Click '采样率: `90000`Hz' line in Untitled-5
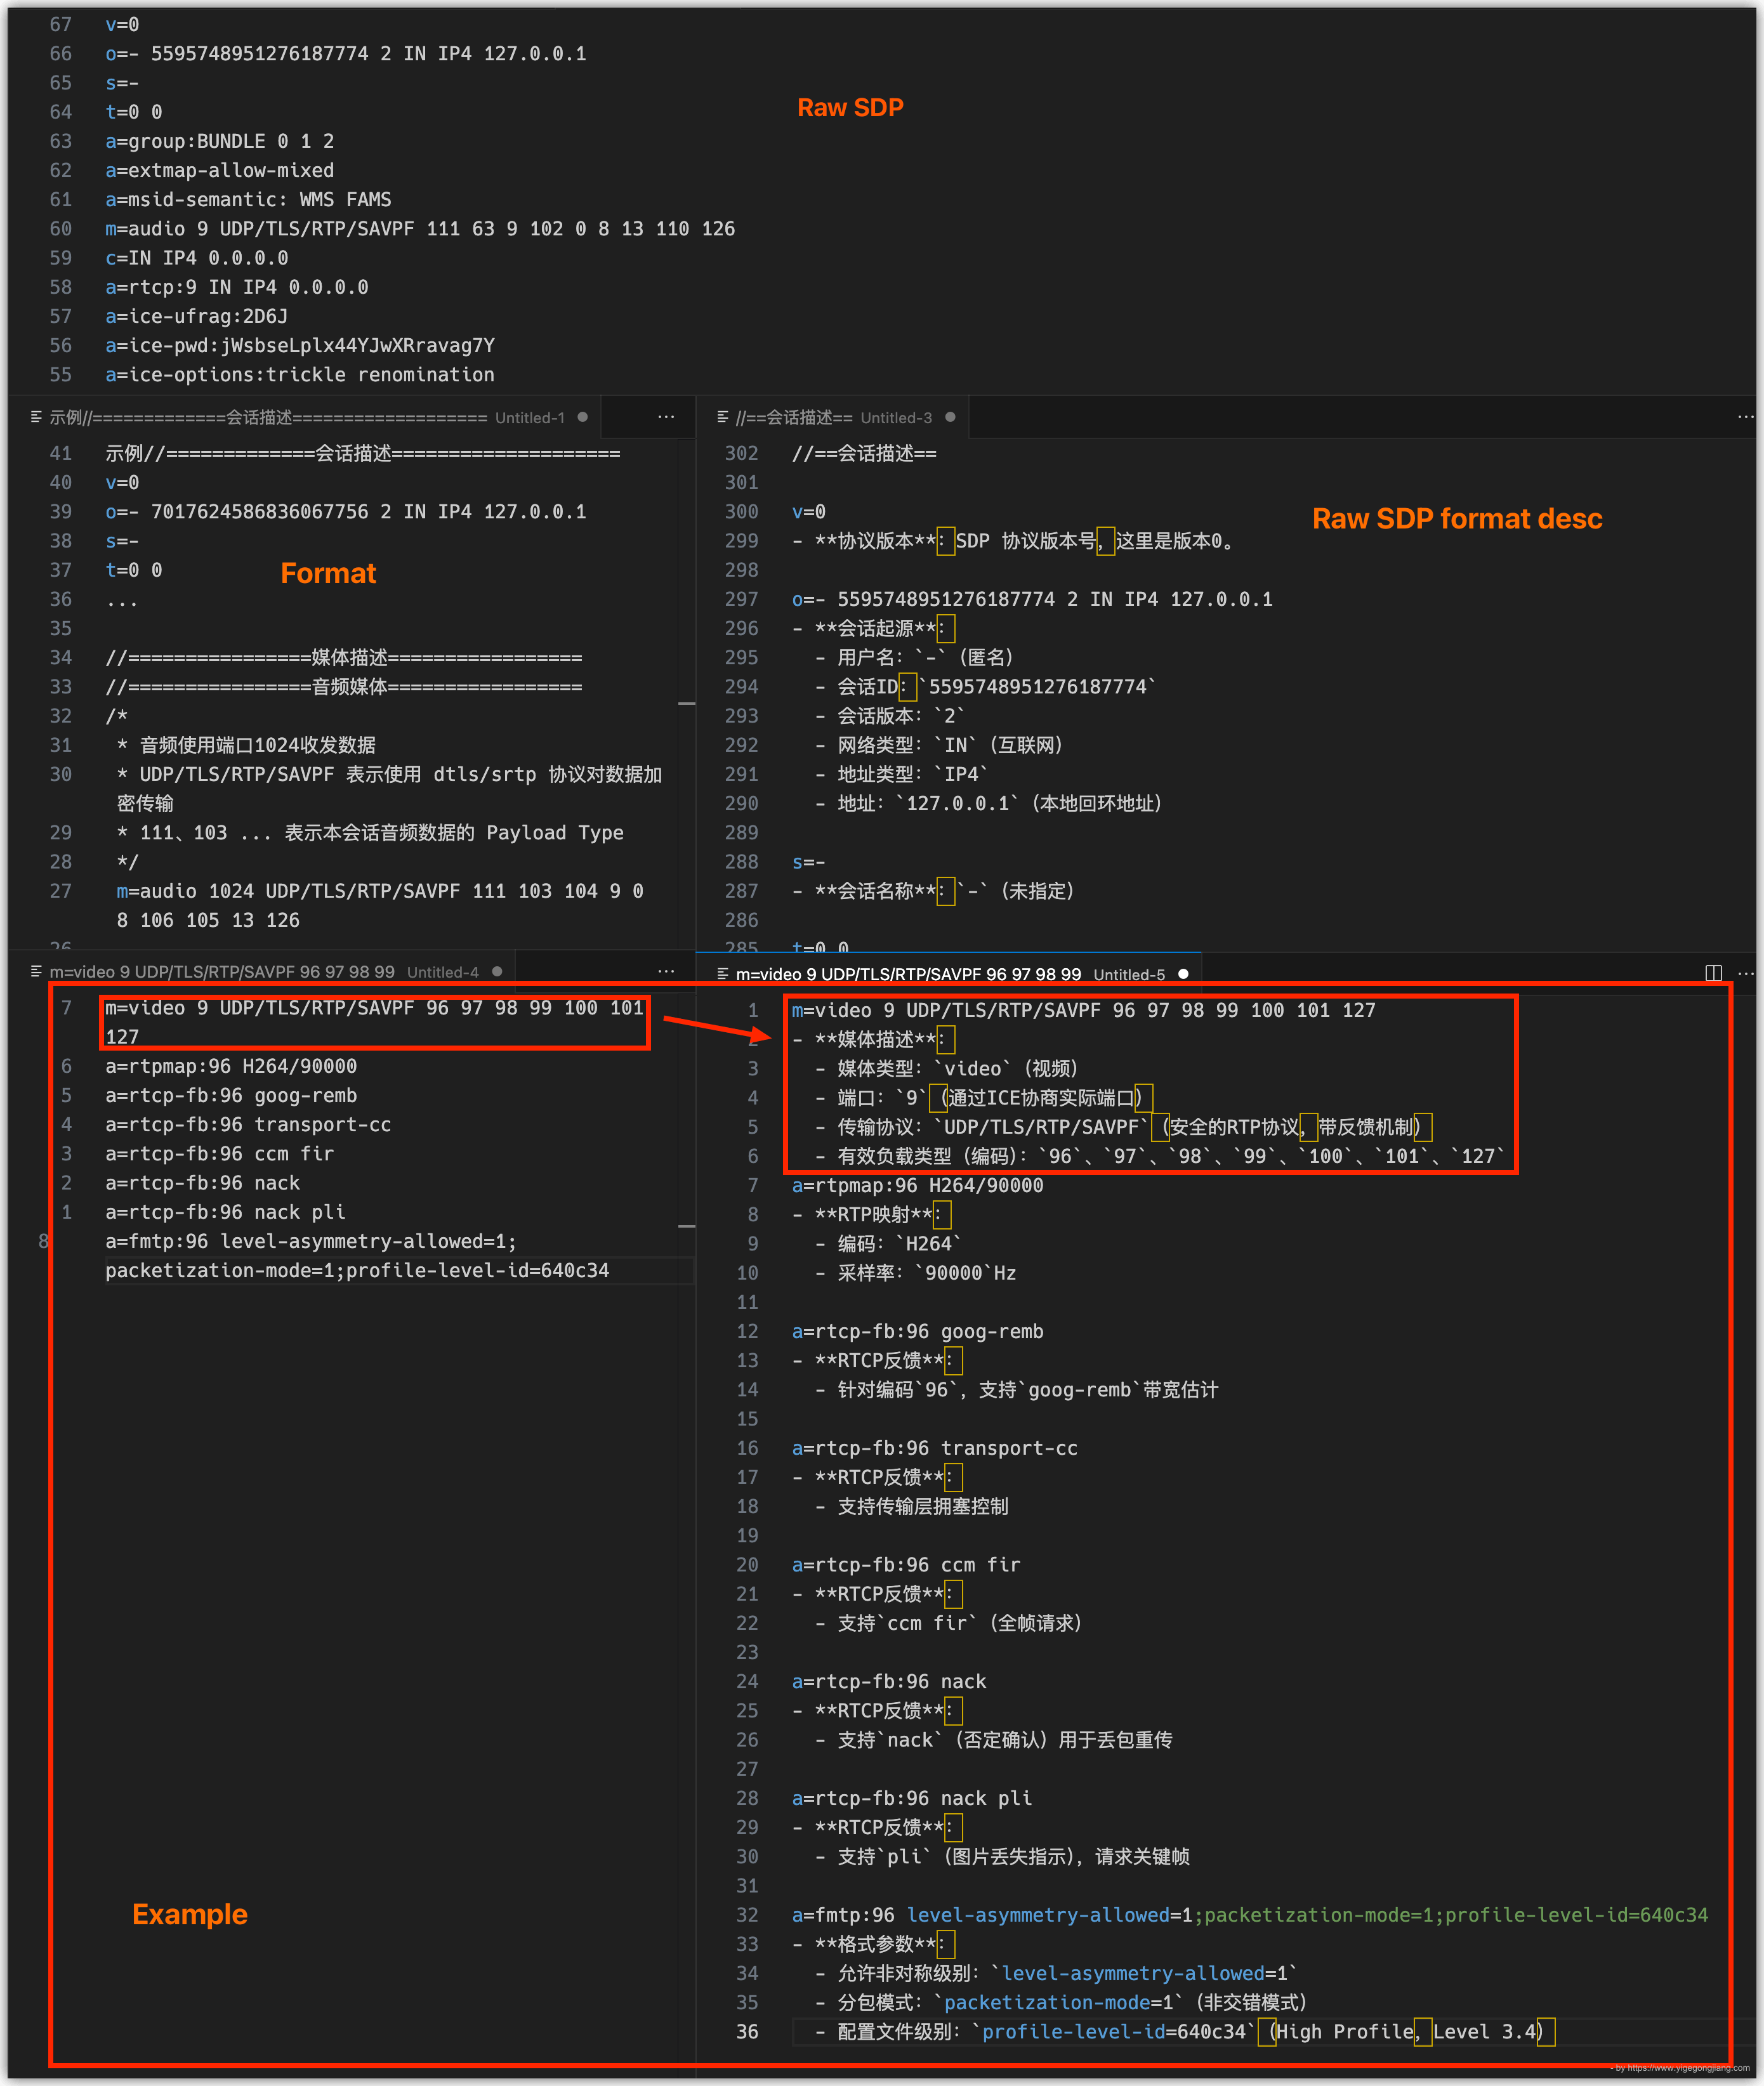The height and width of the screenshot is (2086, 1764). 915,1272
